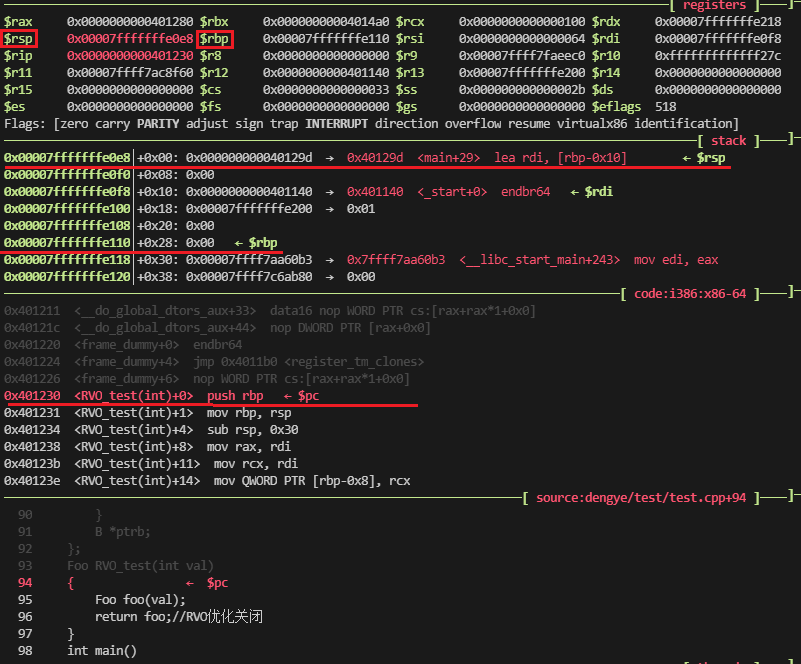Viewport: 801px width, 664px height.
Task: Click mov rax, rdi instruction
Action: [x=249, y=446]
